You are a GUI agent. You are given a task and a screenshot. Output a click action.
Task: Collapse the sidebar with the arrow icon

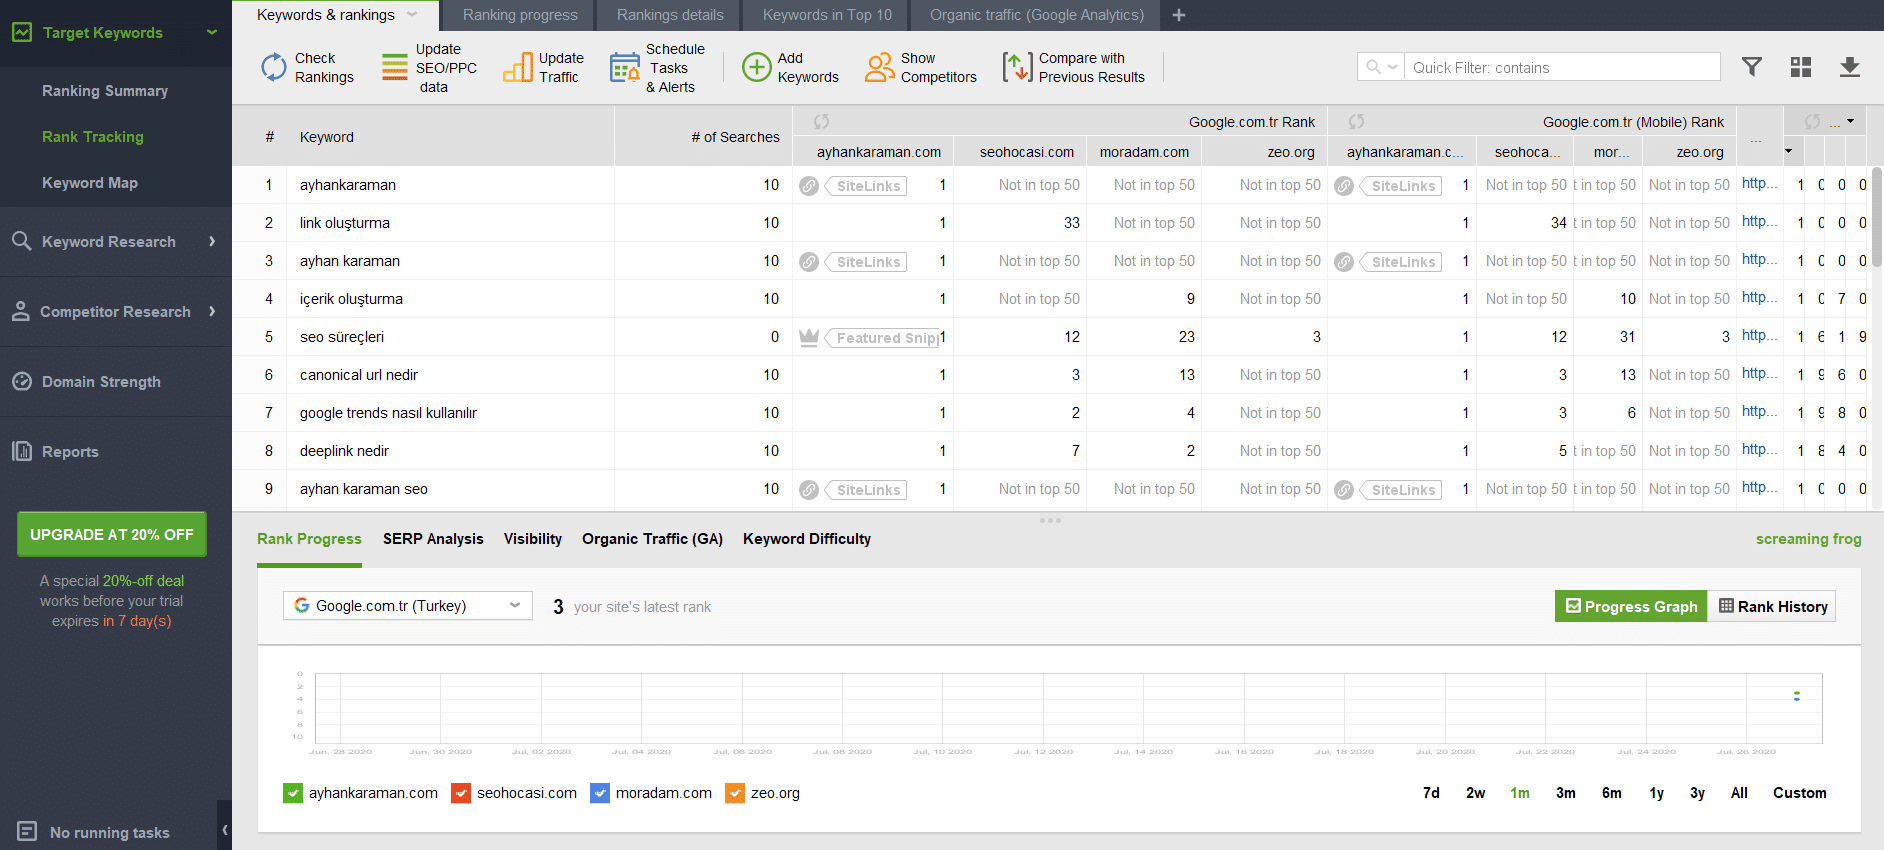(x=225, y=829)
